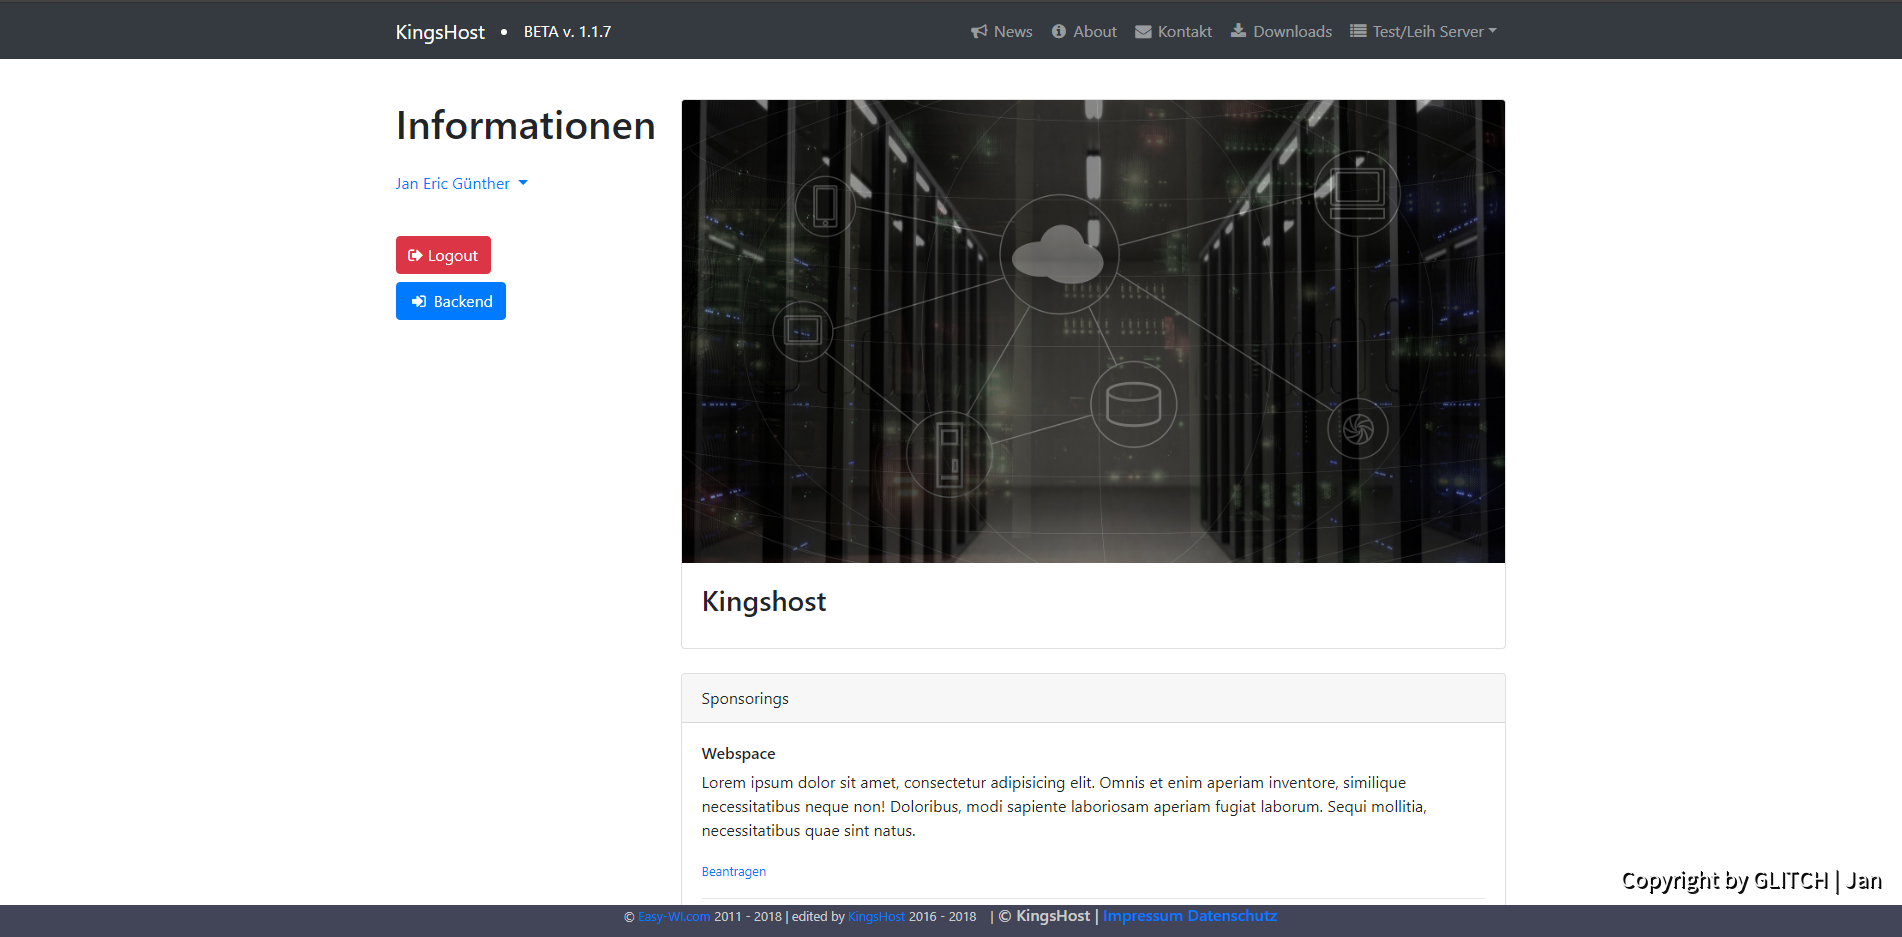Click the sign-out icon in Logout button
The width and height of the screenshot is (1902, 937).
point(415,256)
